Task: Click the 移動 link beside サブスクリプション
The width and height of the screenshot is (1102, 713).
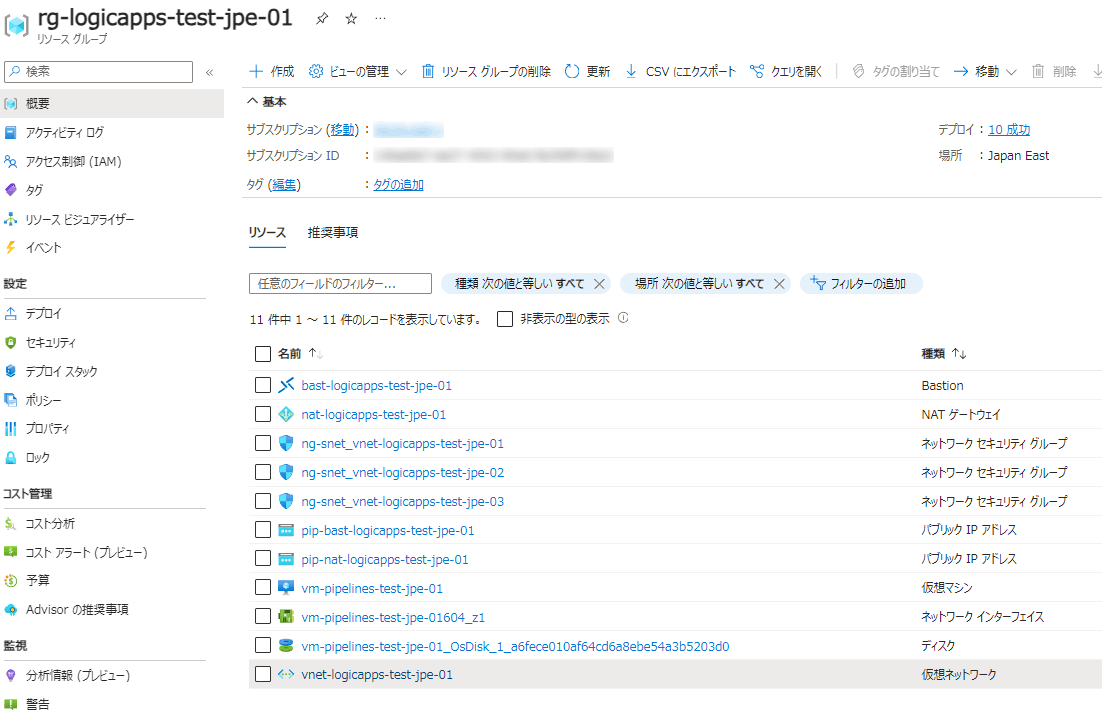Action: coord(342,129)
